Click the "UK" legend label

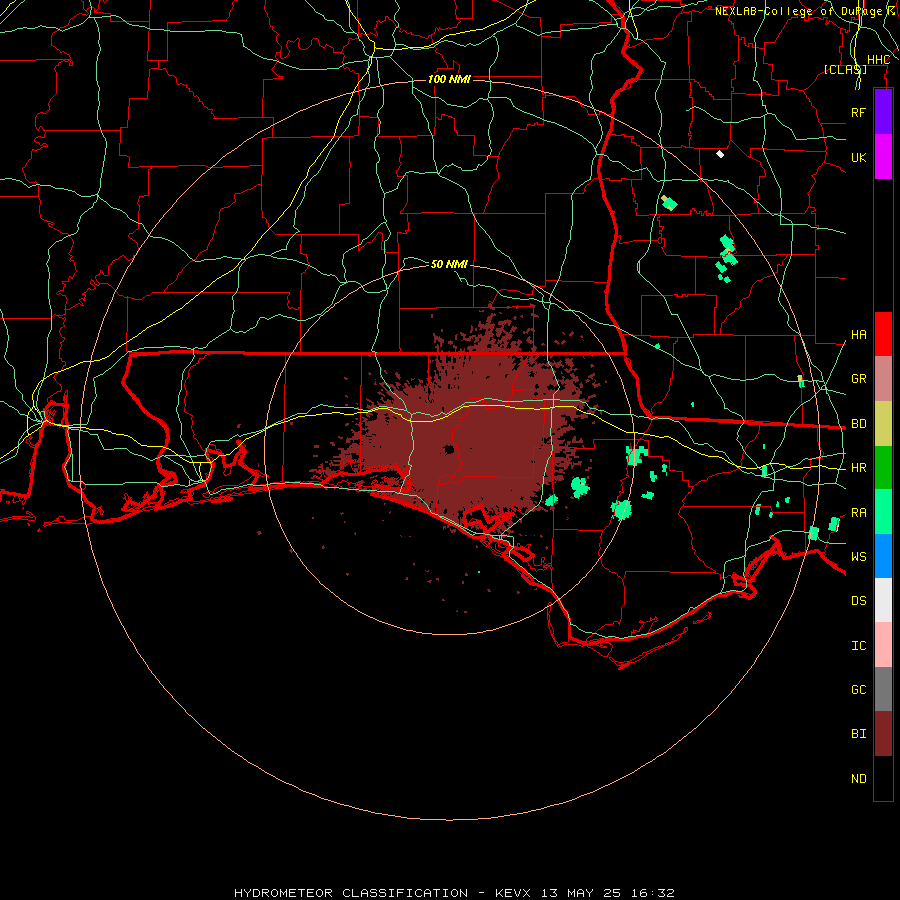[x=859, y=157]
